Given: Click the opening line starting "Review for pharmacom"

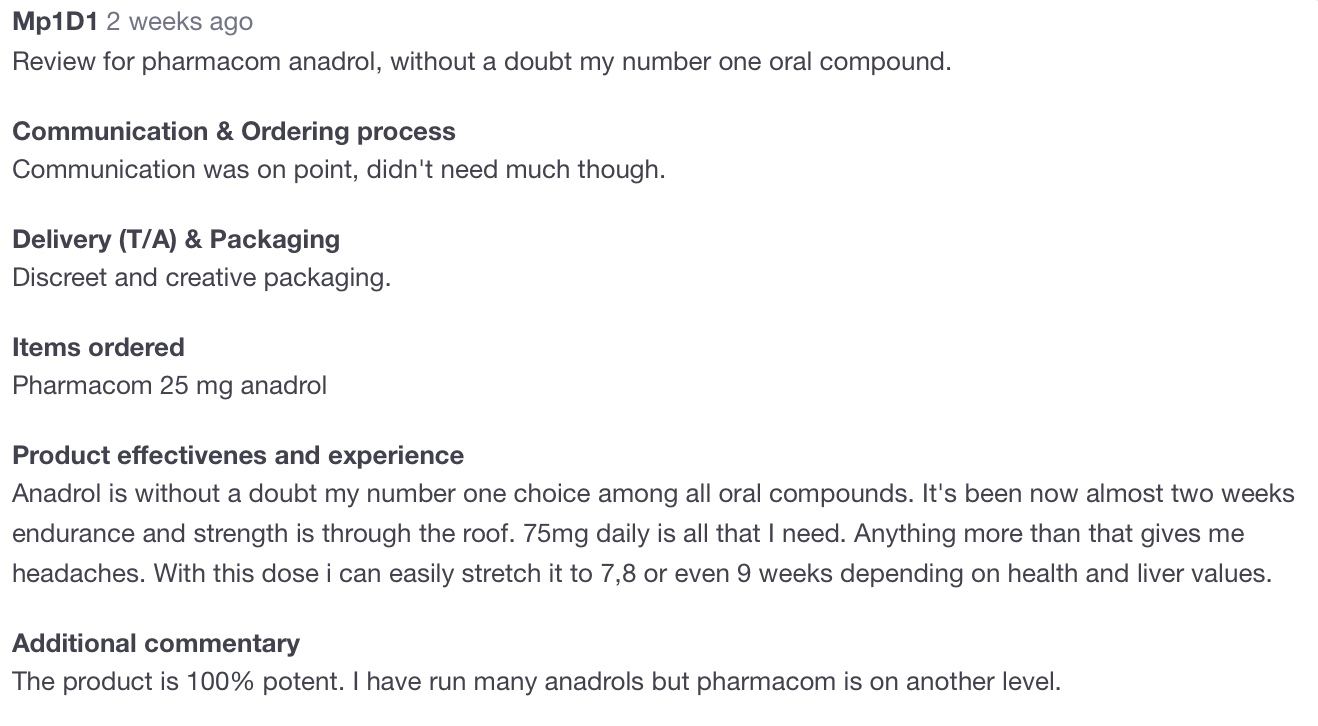Looking at the screenshot, I should 481,62.
